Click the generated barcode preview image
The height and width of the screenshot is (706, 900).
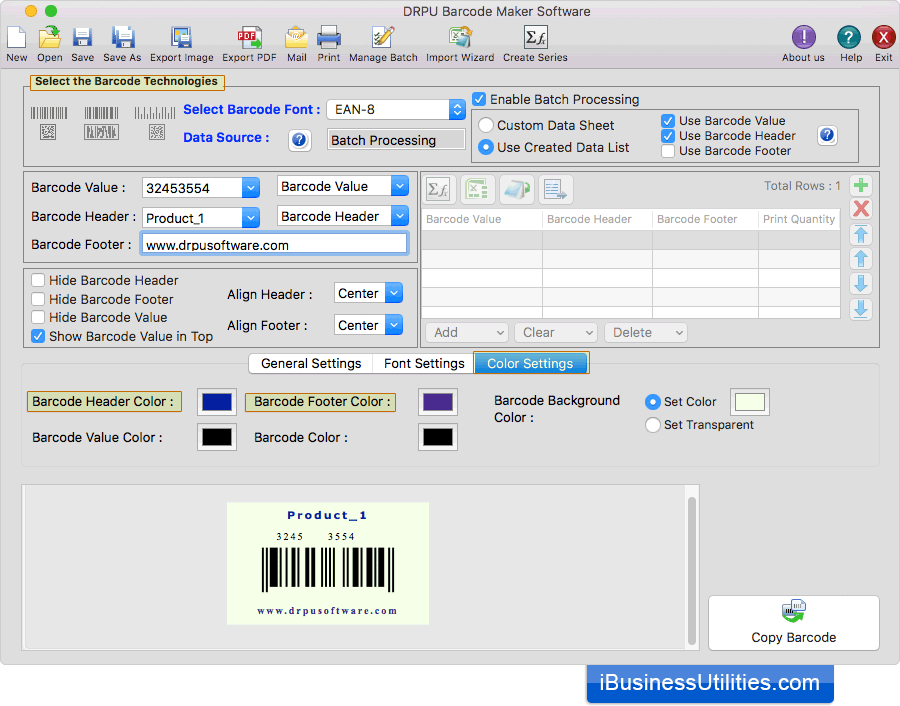coord(328,563)
